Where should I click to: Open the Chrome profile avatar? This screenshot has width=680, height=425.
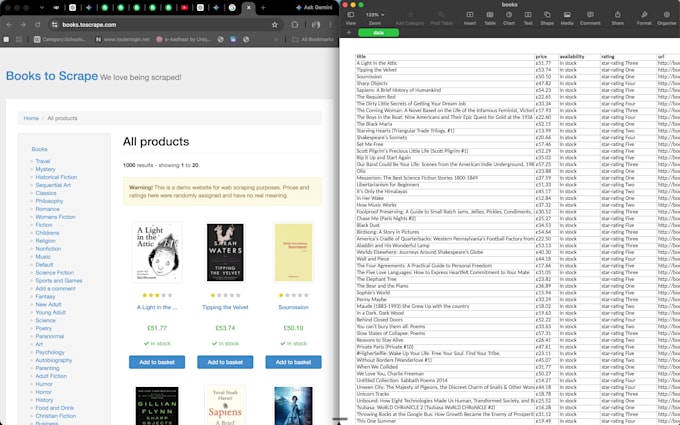[x=316, y=25]
